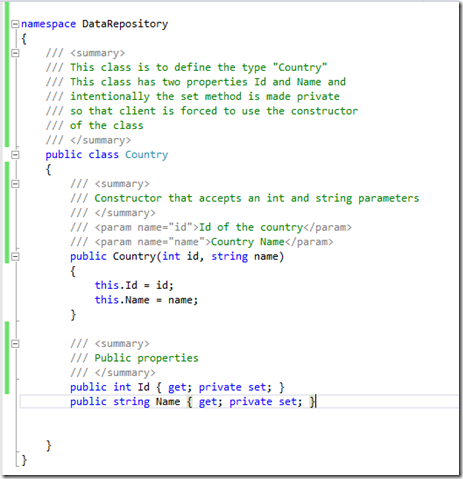The width and height of the screenshot is (463, 479).
Task: Click 'int id' parameter in constructor
Action: 180,256
